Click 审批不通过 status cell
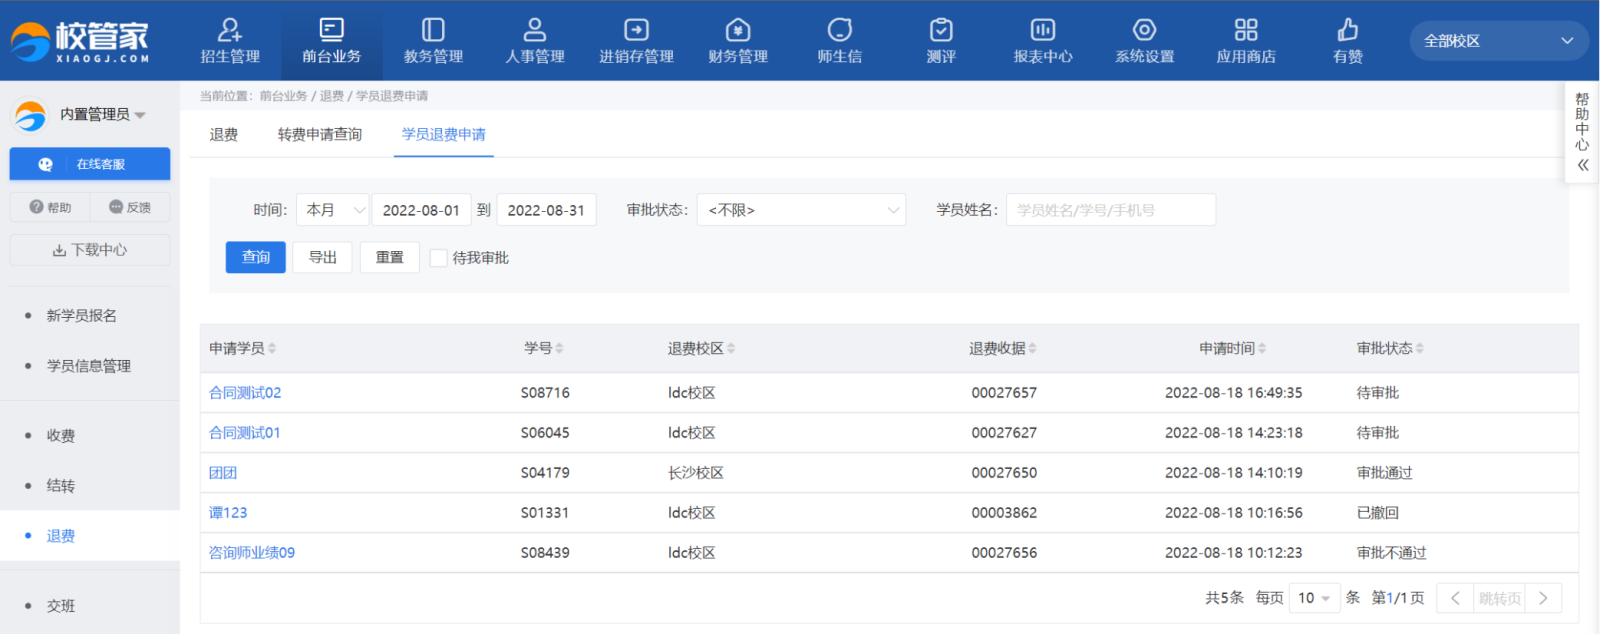1600x634 pixels. pos(1391,553)
